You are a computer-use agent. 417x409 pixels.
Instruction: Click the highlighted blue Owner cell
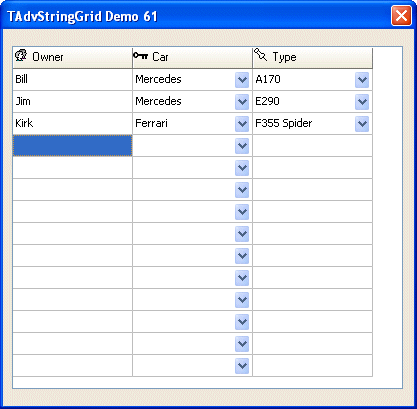tap(72, 145)
